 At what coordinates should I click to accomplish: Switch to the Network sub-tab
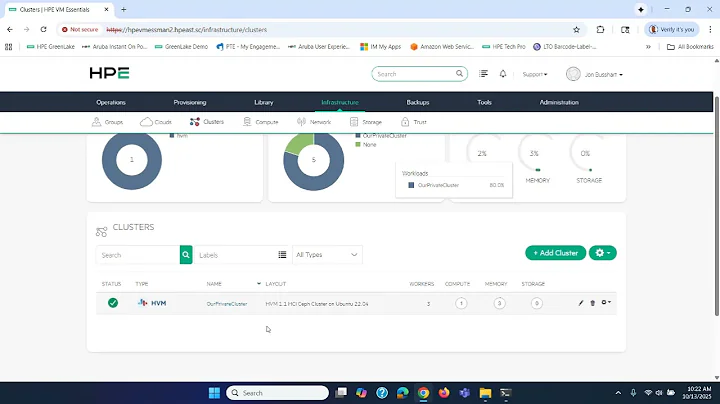314,122
